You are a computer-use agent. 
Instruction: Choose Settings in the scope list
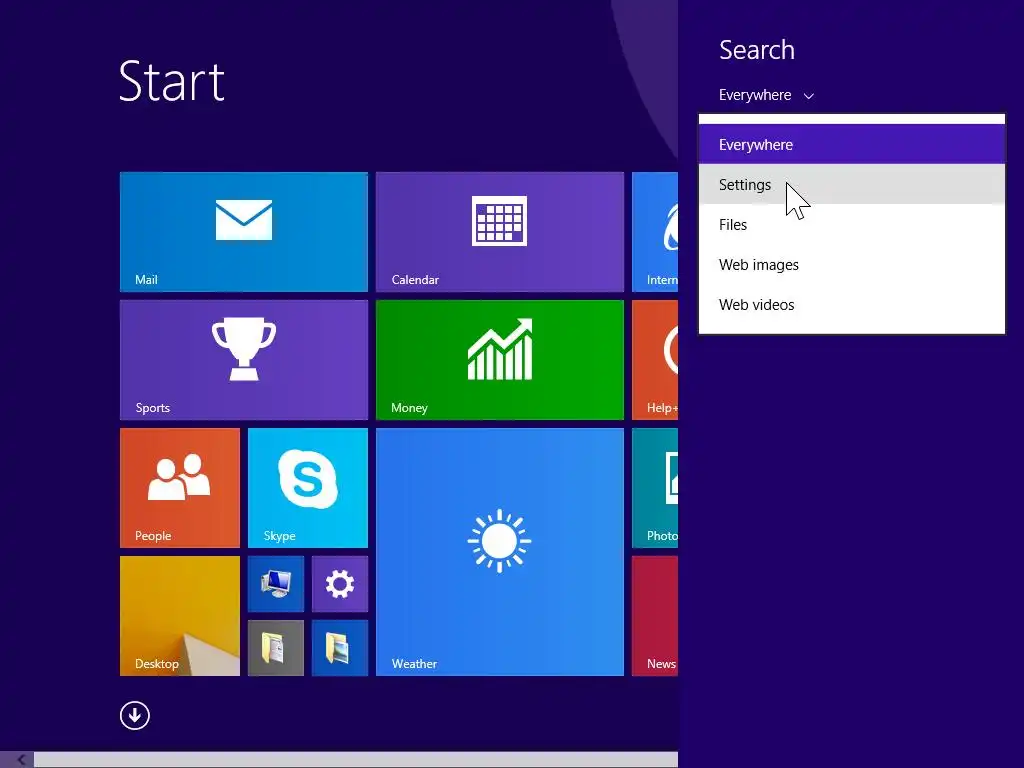click(x=852, y=184)
